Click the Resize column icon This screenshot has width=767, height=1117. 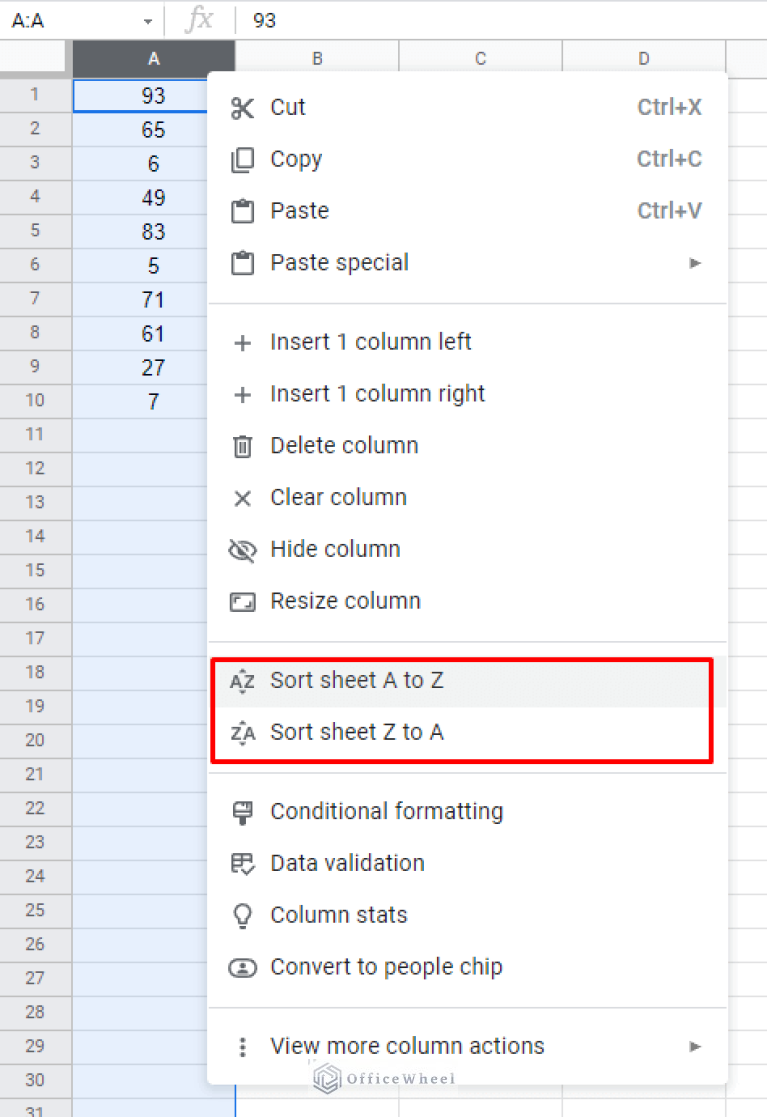(242, 602)
